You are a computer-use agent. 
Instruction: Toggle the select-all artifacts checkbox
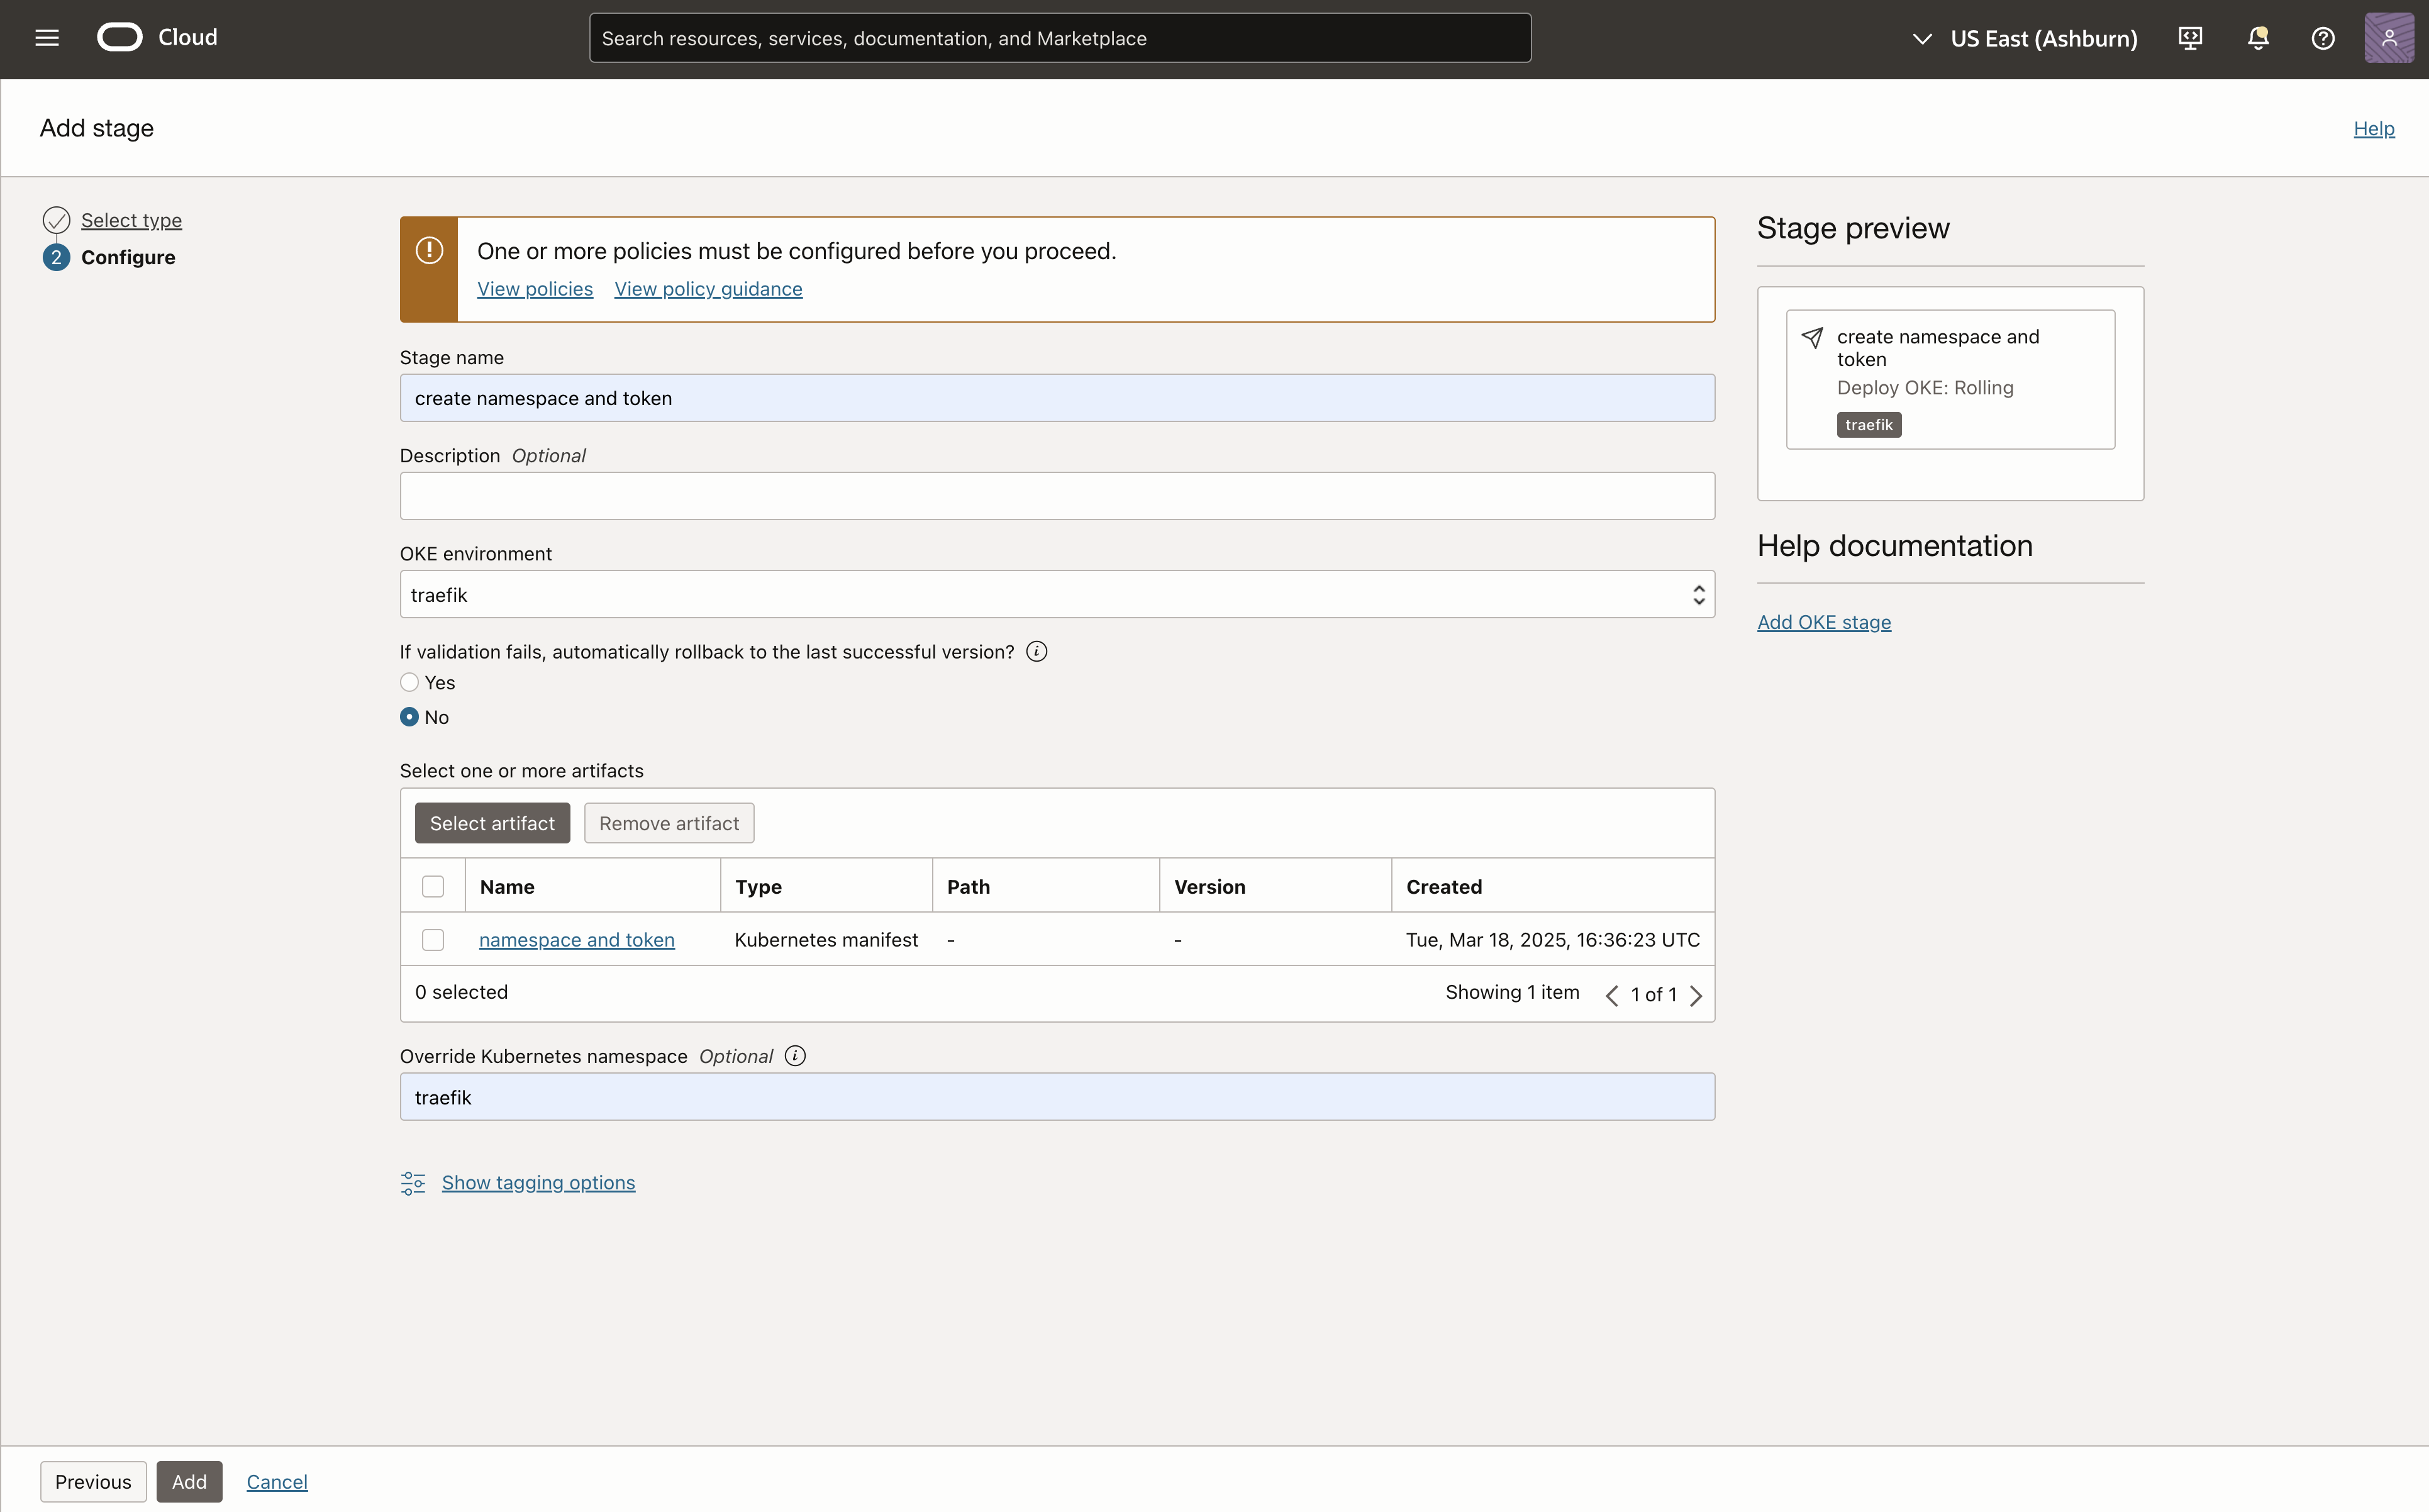click(x=433, y=887)
